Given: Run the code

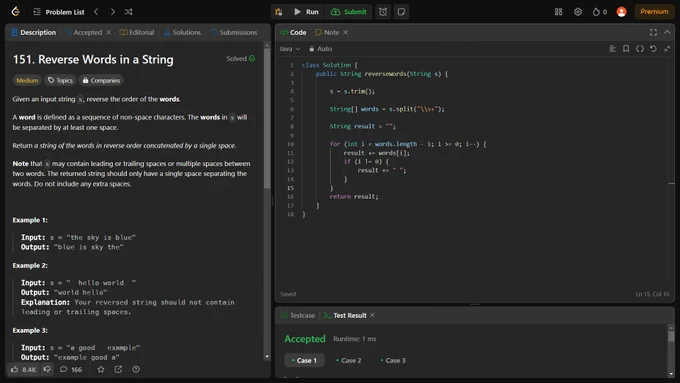Looking at the screenshot, I should [306, 12].
